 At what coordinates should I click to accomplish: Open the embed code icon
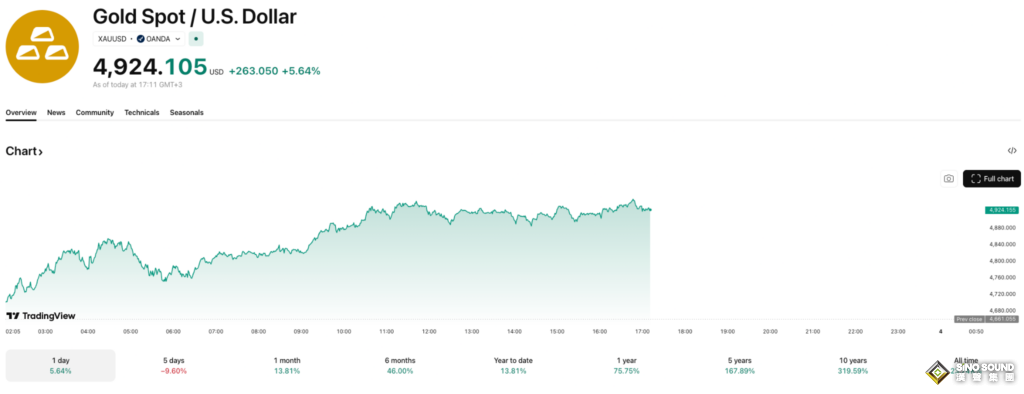point(1012,151)
